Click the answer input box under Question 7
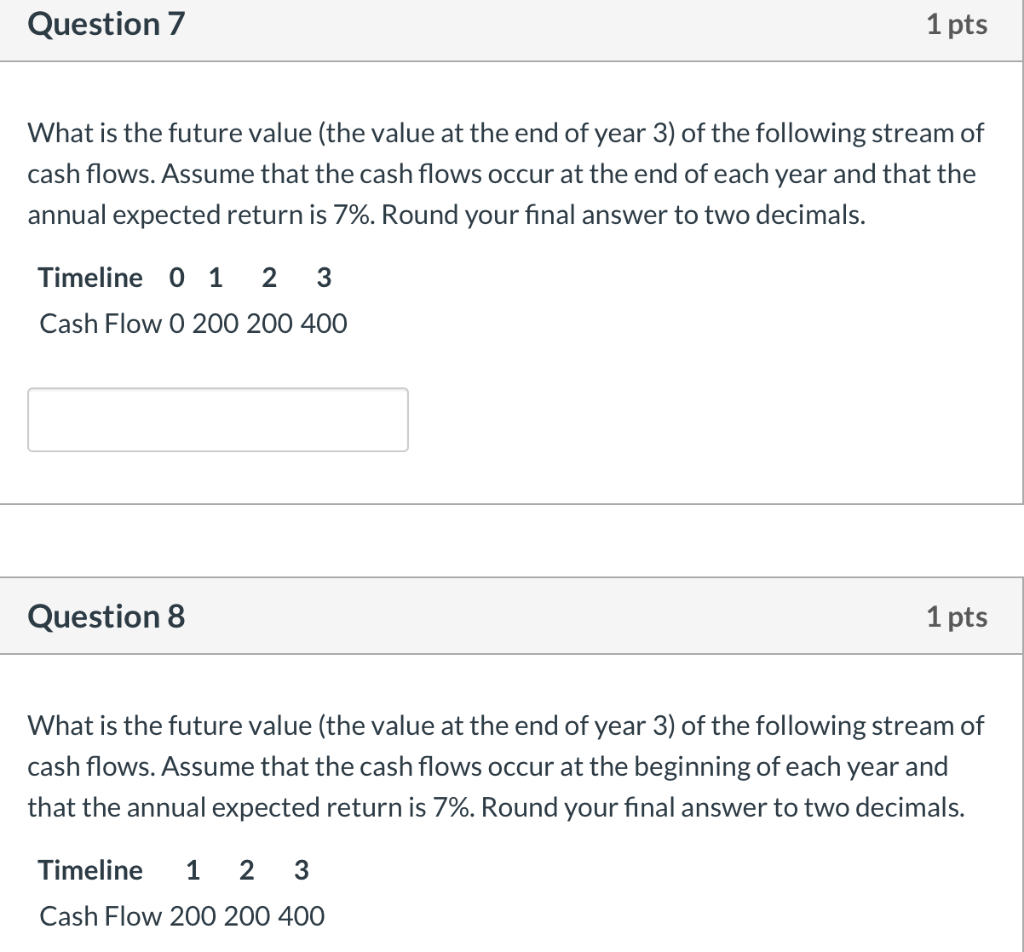The height and width of the screenshot is (952, 1024). pyautogui.click(x=217, y=419)
